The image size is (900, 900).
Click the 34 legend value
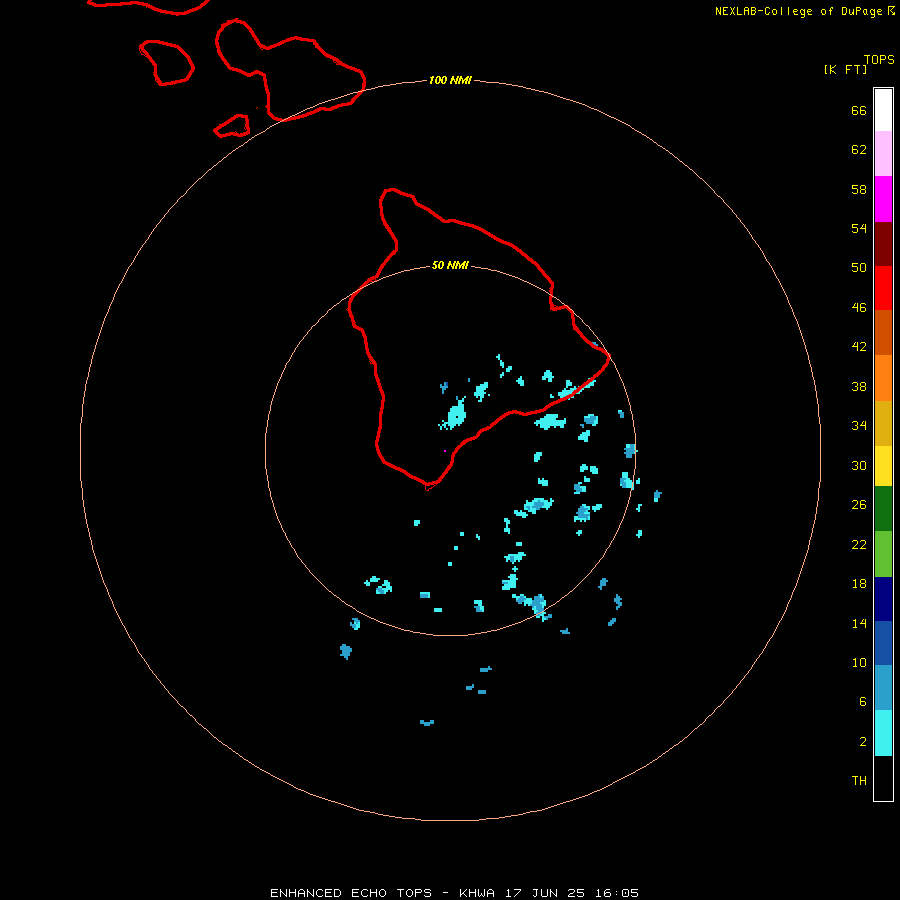point(859,426)
